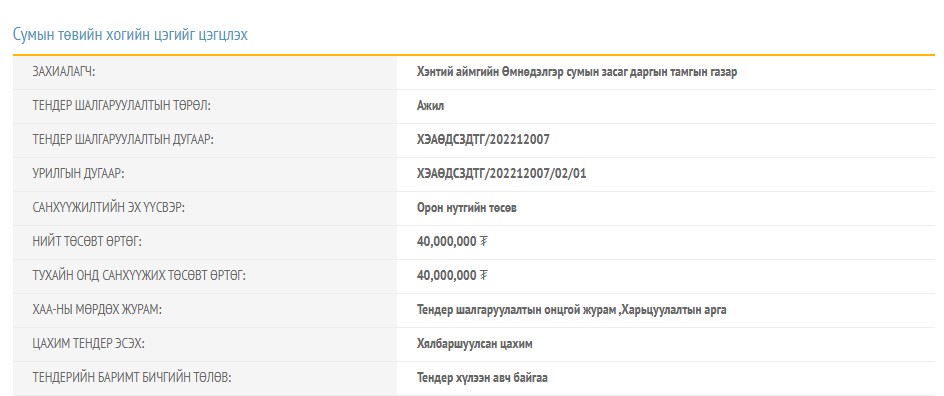Viewport: 944px width, 396px height.
Task: Click tugrik symbol beside total budget amount
Action: coord(483,242)
